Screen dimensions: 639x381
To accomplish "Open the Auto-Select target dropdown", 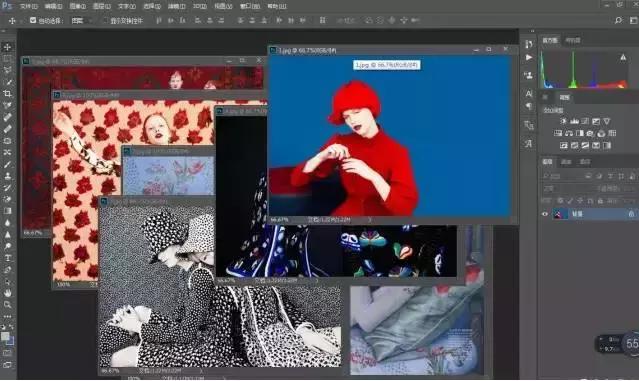I will 82,20.
